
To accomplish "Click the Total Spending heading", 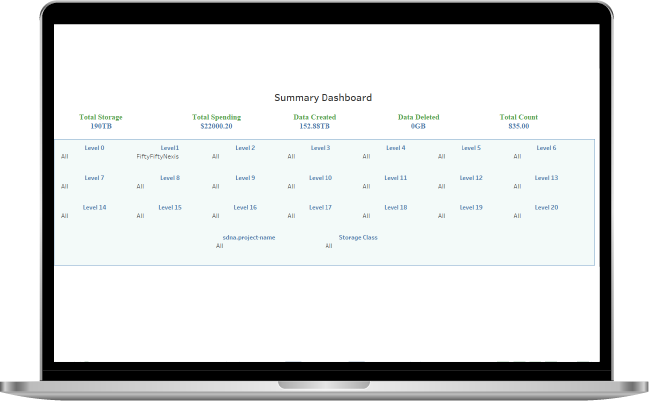I will point(216,117).
